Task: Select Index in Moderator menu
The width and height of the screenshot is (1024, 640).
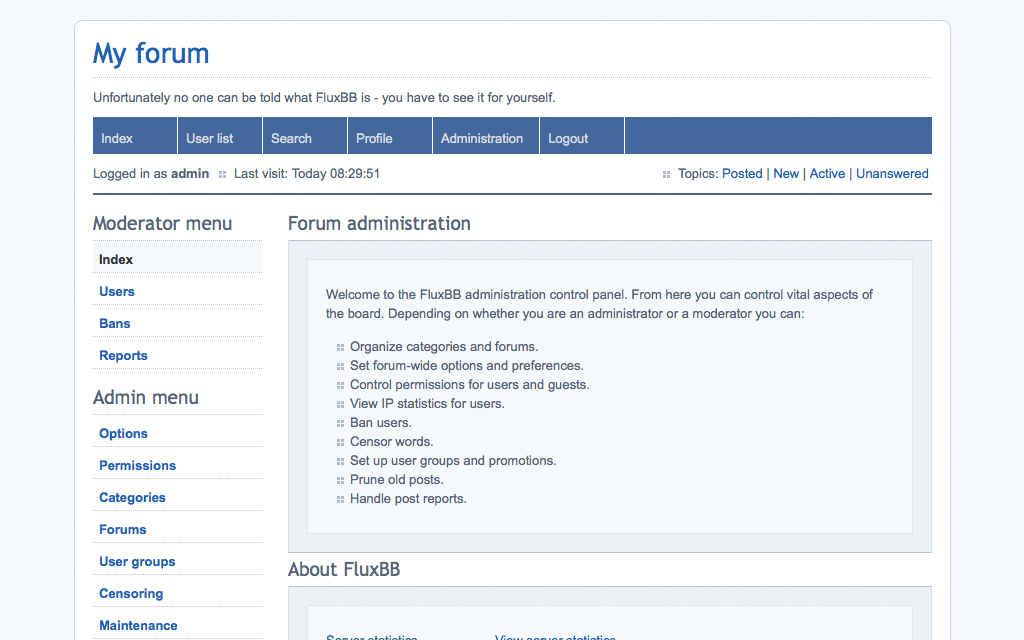Action: [116, 259]
